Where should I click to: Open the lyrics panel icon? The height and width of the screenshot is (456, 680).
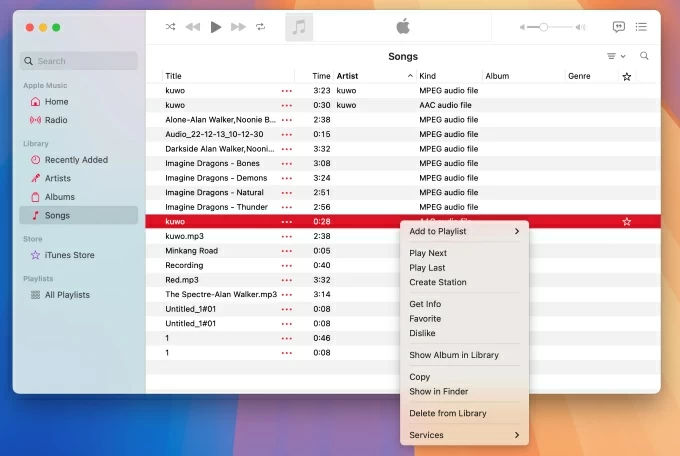(x=619, y=27)
